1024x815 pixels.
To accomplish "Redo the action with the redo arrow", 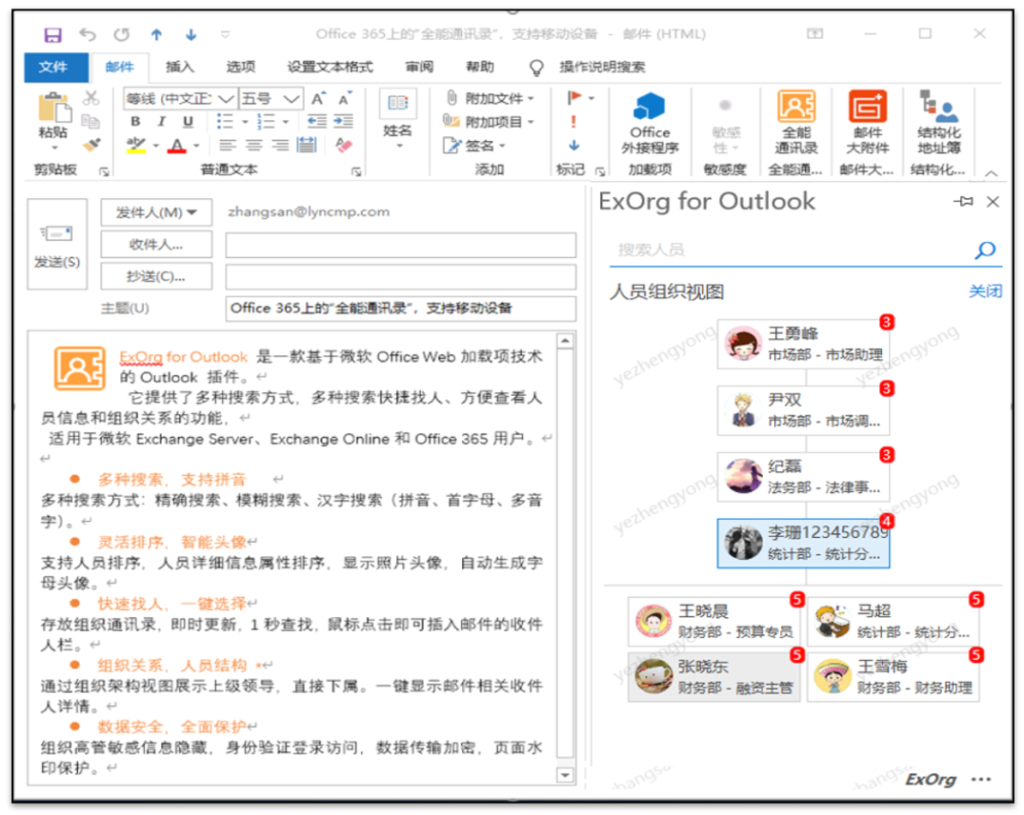I will coord(121,34).
